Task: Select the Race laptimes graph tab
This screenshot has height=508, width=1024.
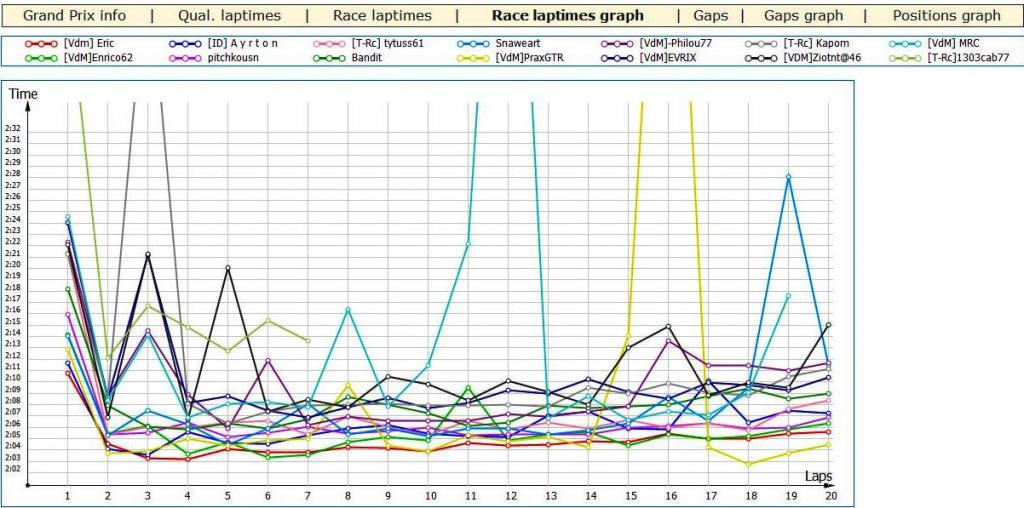Action: point(568,16)
